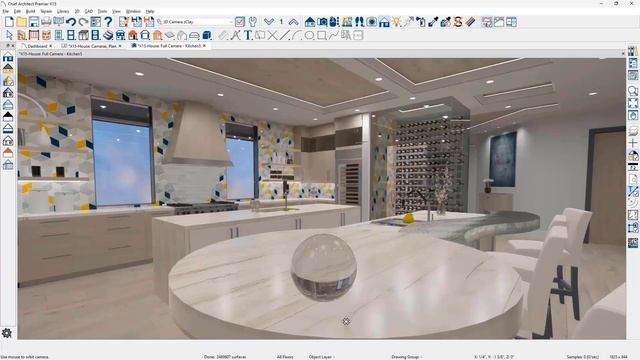
Task: Select the X15-House Full Camera Kitchen tab
Action: [x=169, y=46]
